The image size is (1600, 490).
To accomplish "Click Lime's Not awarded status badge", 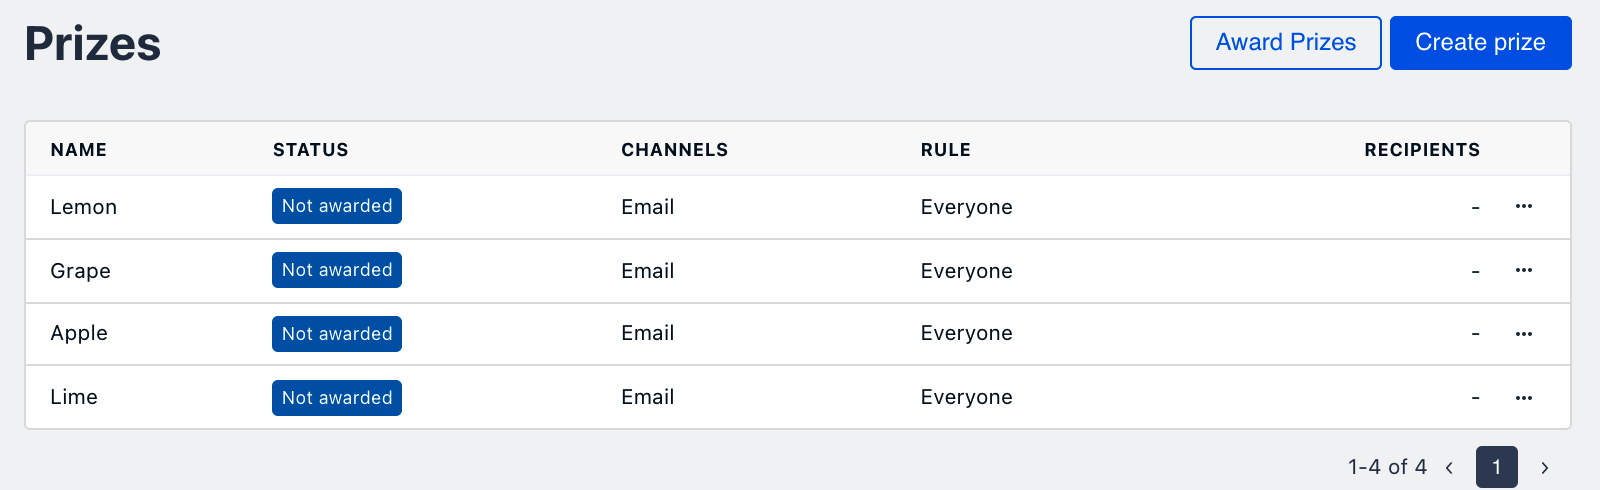I will 337,398.
